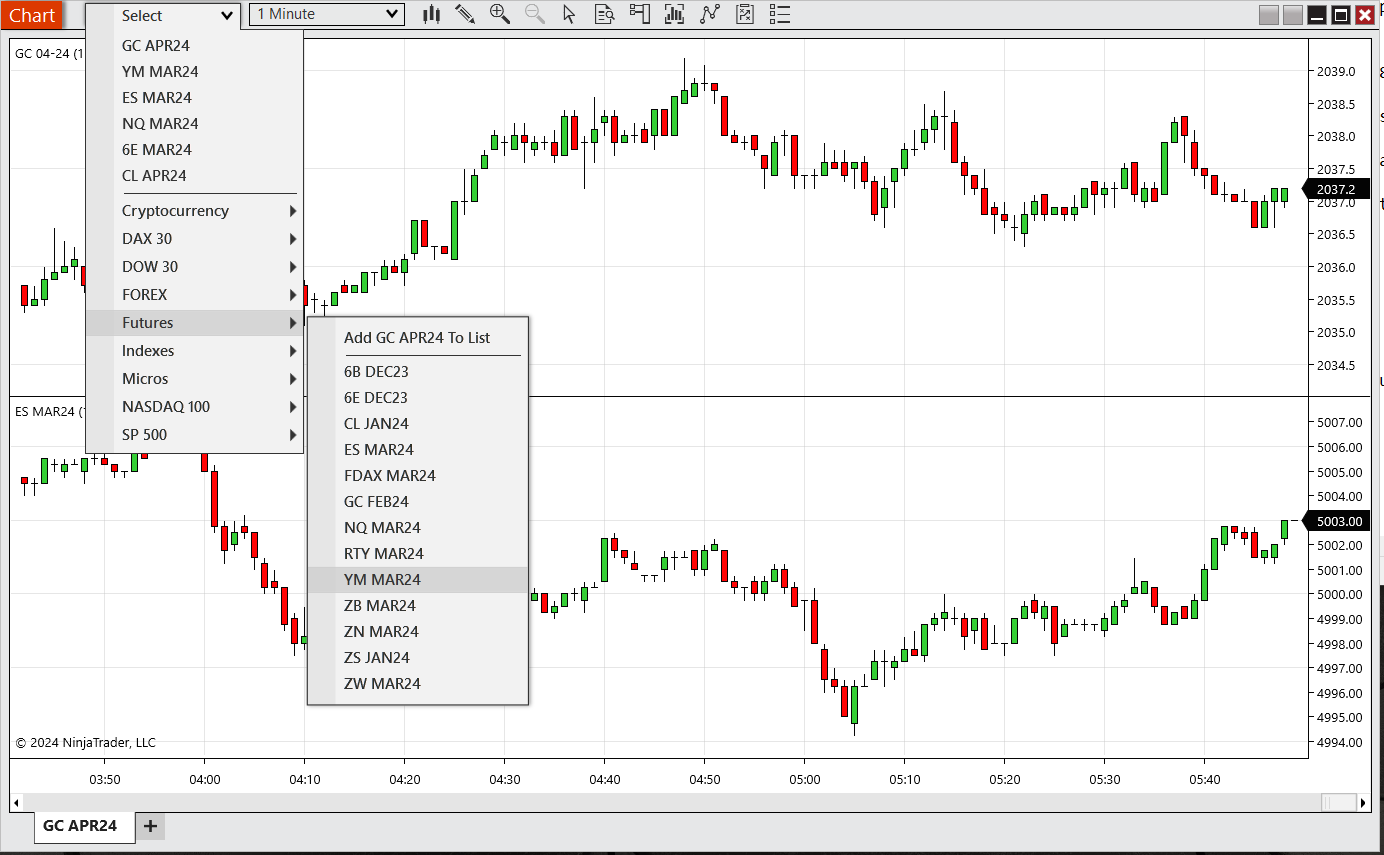Viewport: 1384px width, 855px height.
Task: Open the 1 Minute interval dropdown
Action: (326, 14)
